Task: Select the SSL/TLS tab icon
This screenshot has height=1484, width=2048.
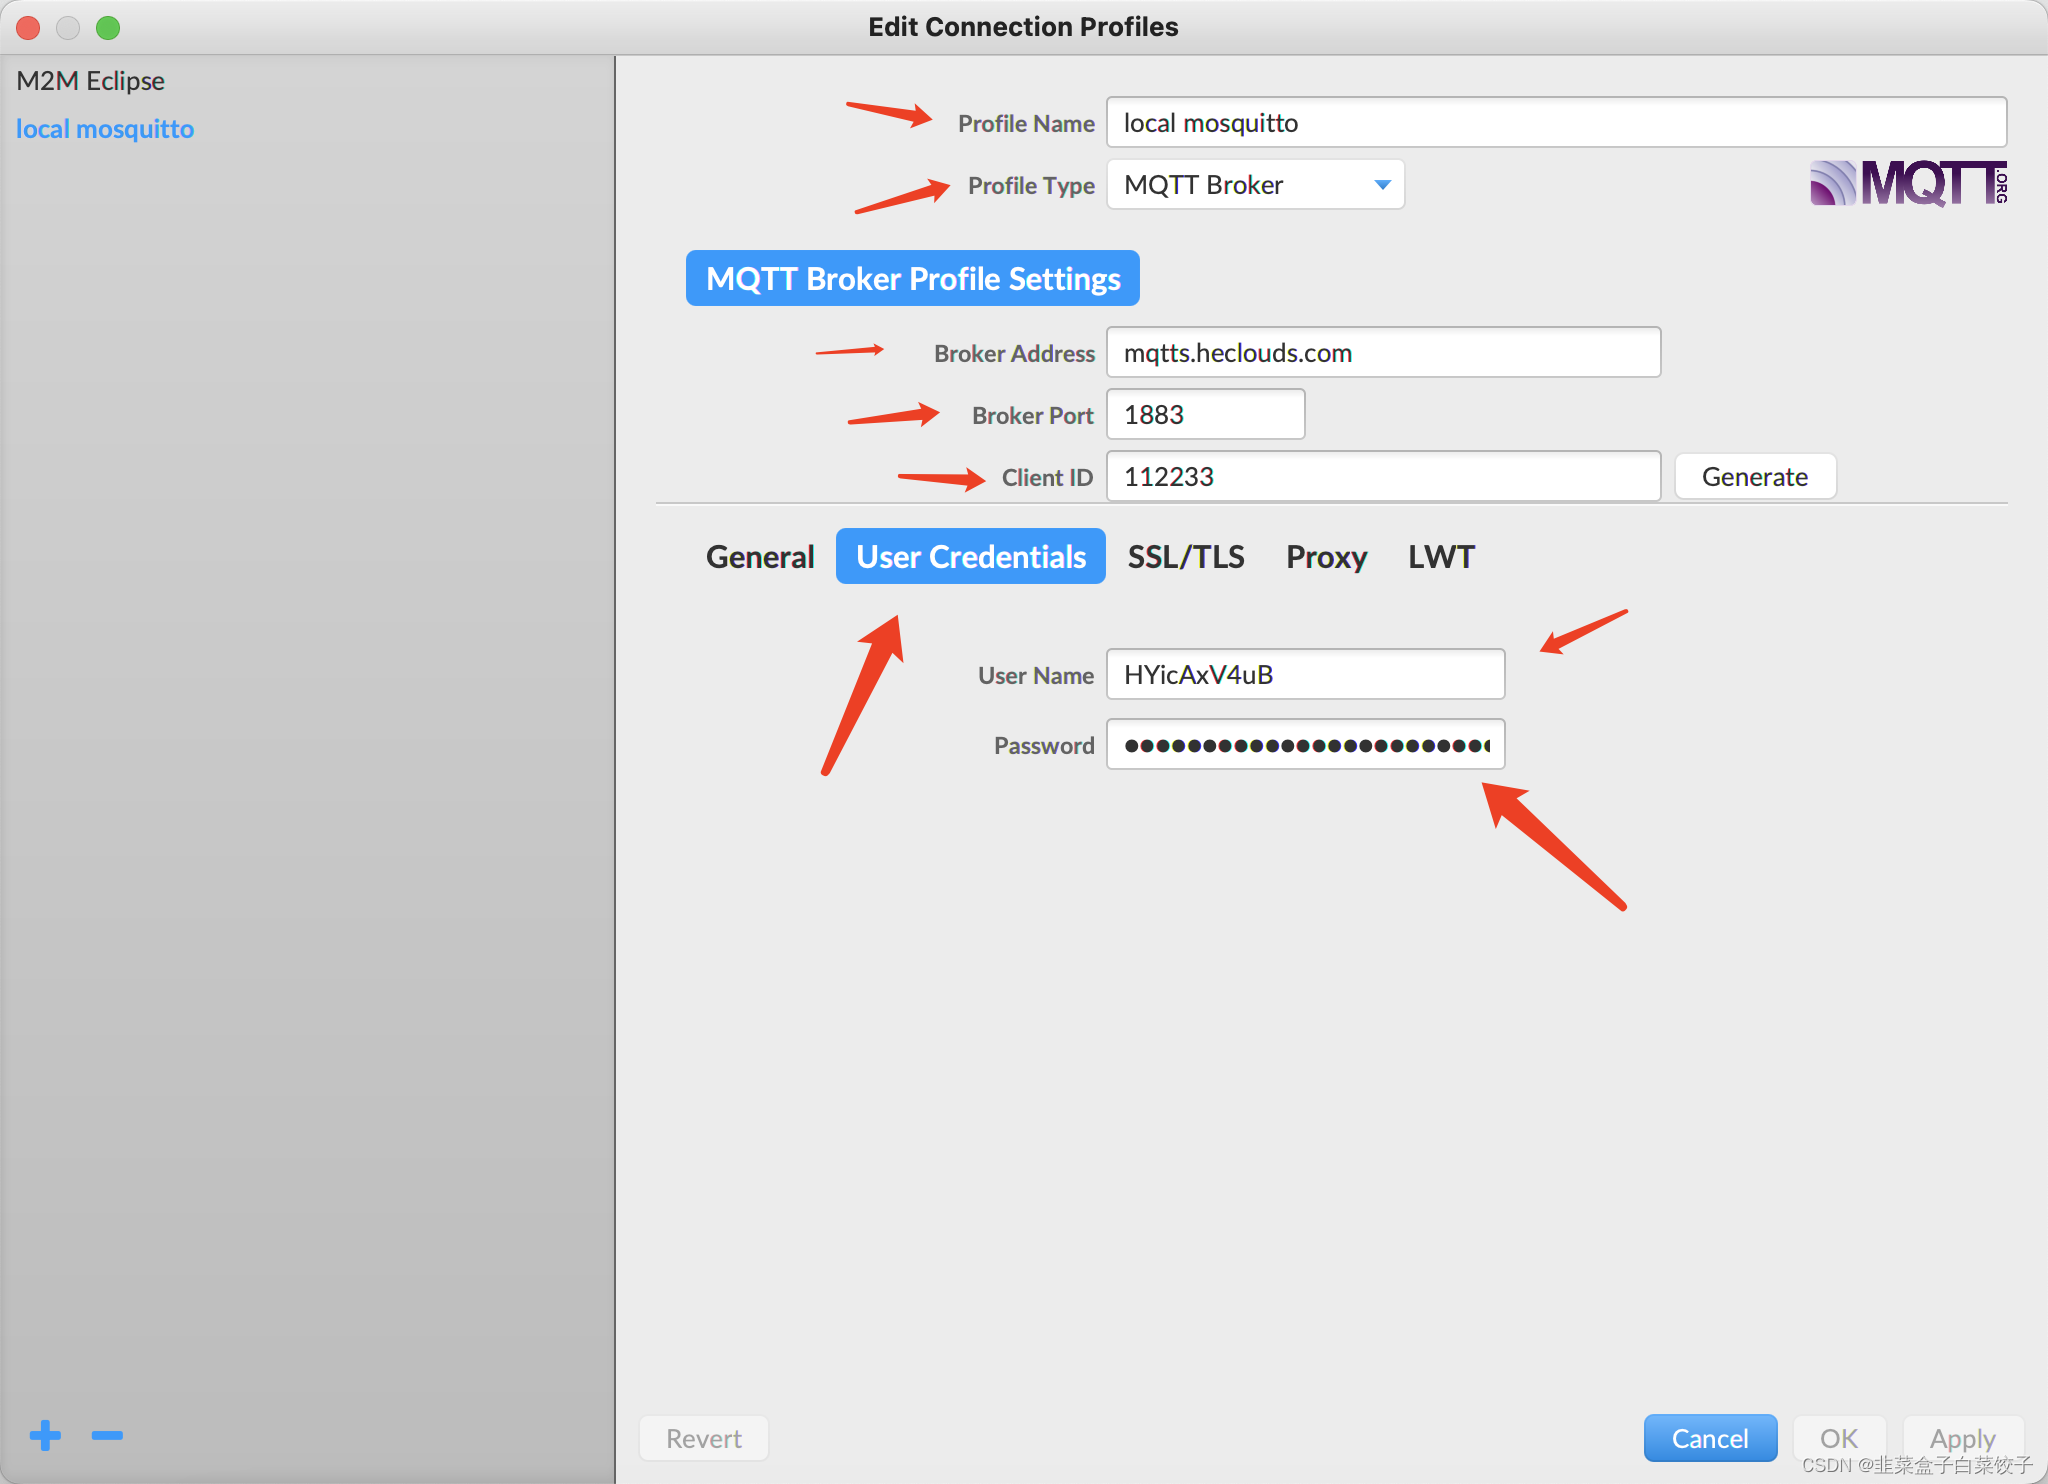Action: 1185,555
